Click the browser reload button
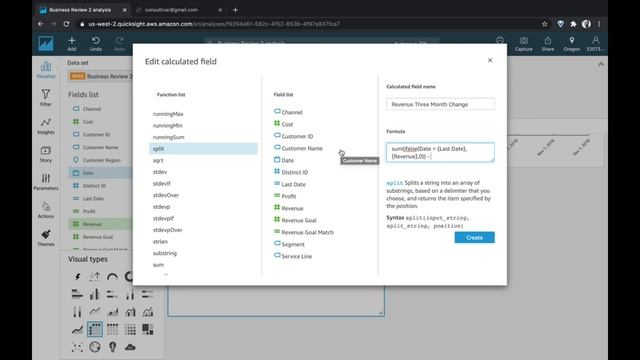 tap(67, 24)
